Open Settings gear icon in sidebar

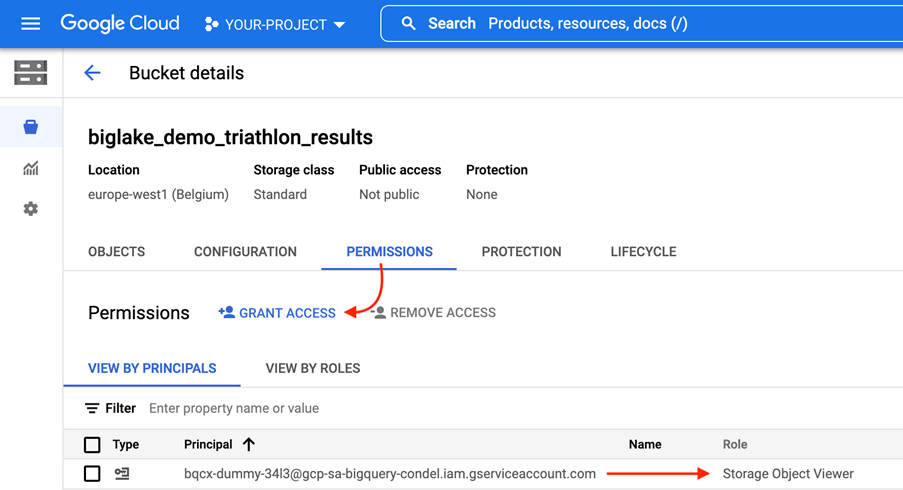click(30, 209)
